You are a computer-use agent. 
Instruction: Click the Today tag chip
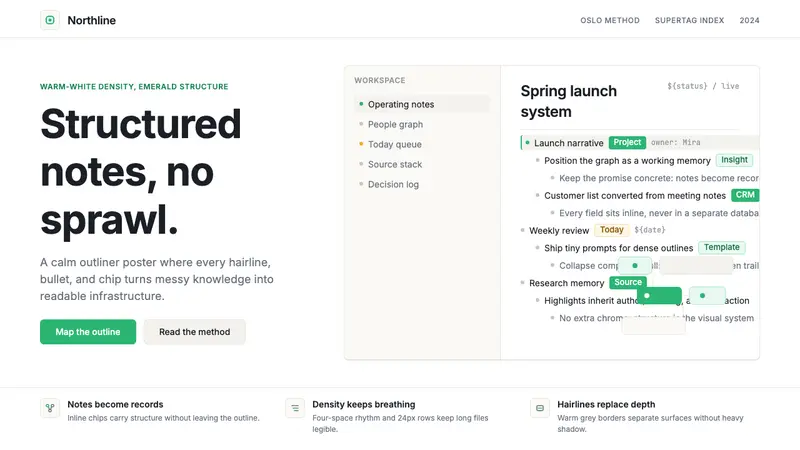tap(612, 230)
